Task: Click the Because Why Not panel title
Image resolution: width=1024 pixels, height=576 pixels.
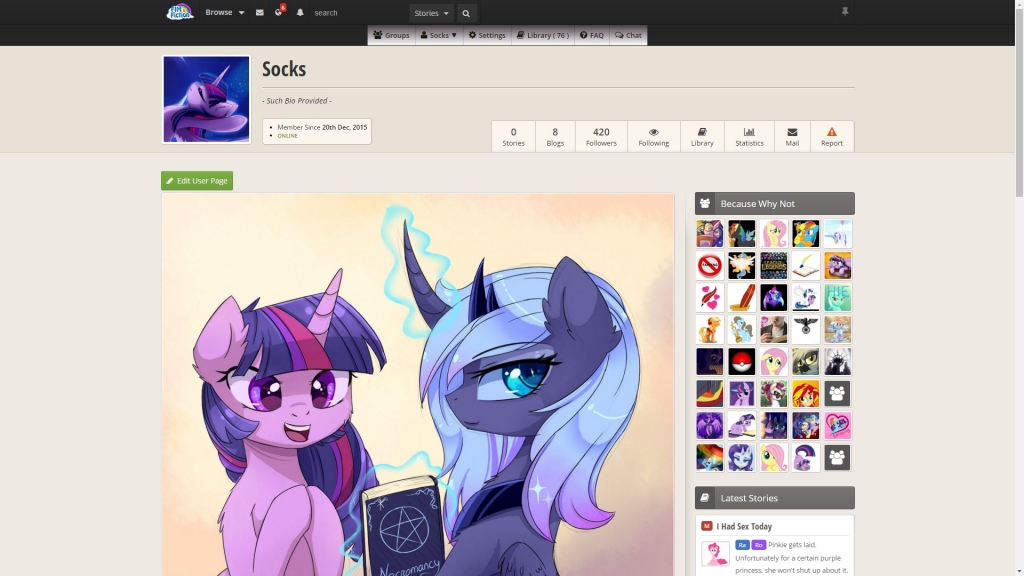Action: [x=758, y=204]
